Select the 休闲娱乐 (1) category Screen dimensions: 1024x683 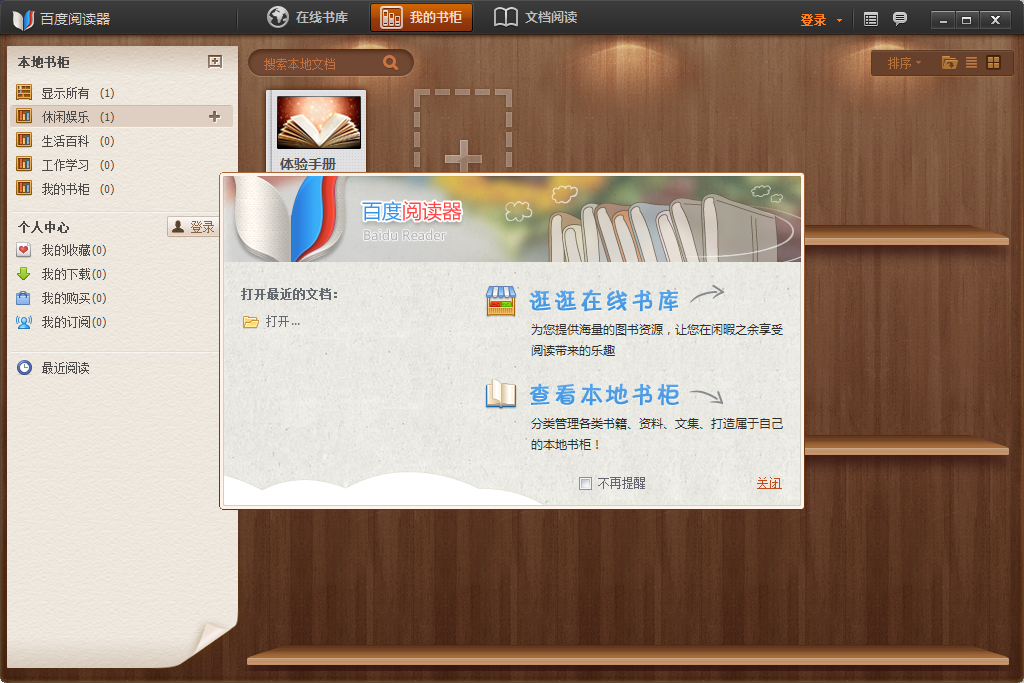[121, 116]
